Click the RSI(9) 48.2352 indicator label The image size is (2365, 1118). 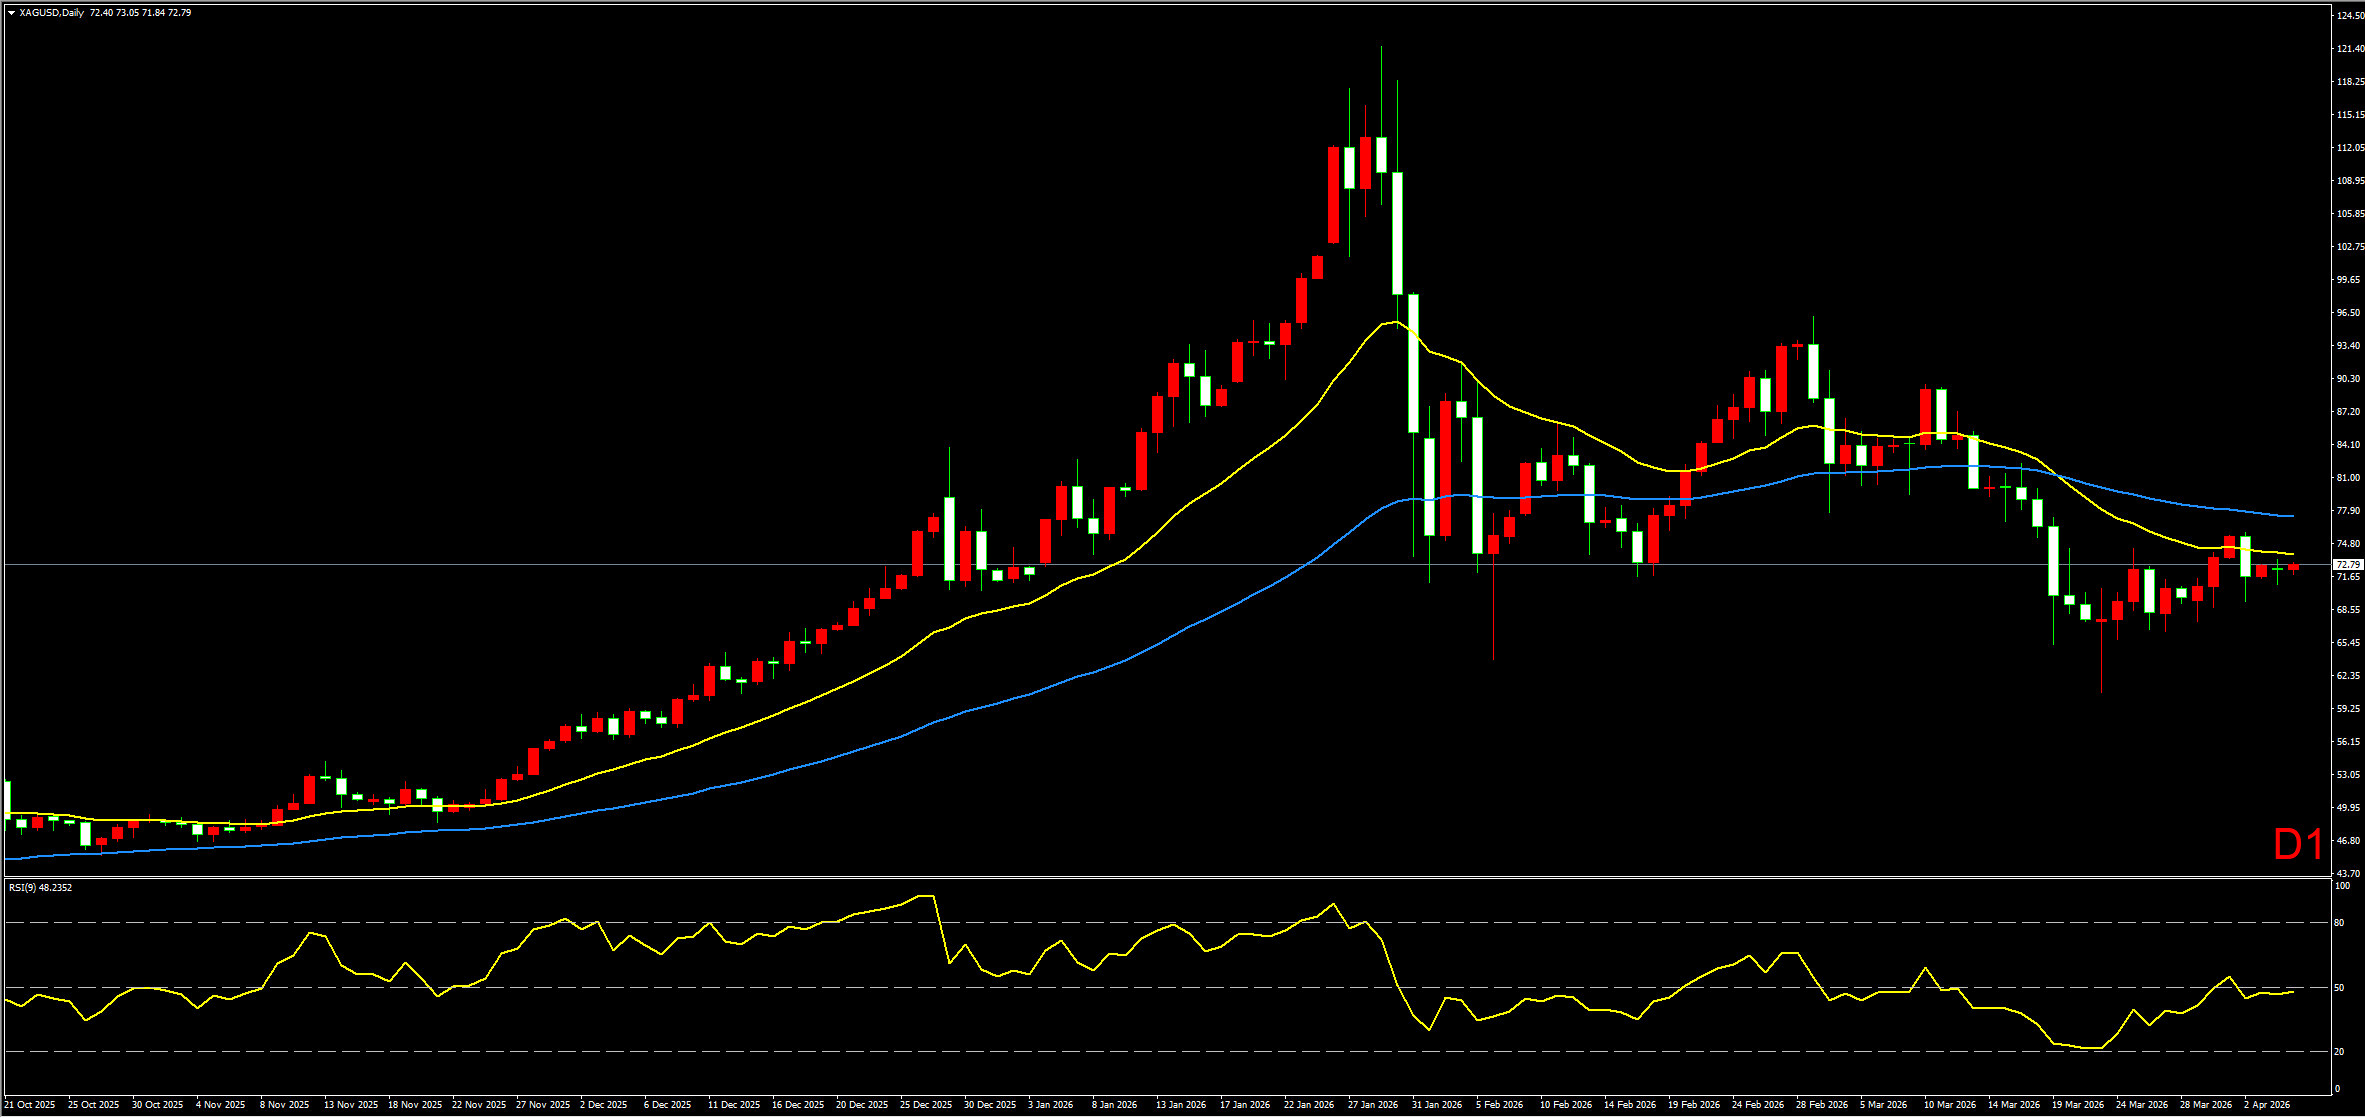(x=40, y=888)
